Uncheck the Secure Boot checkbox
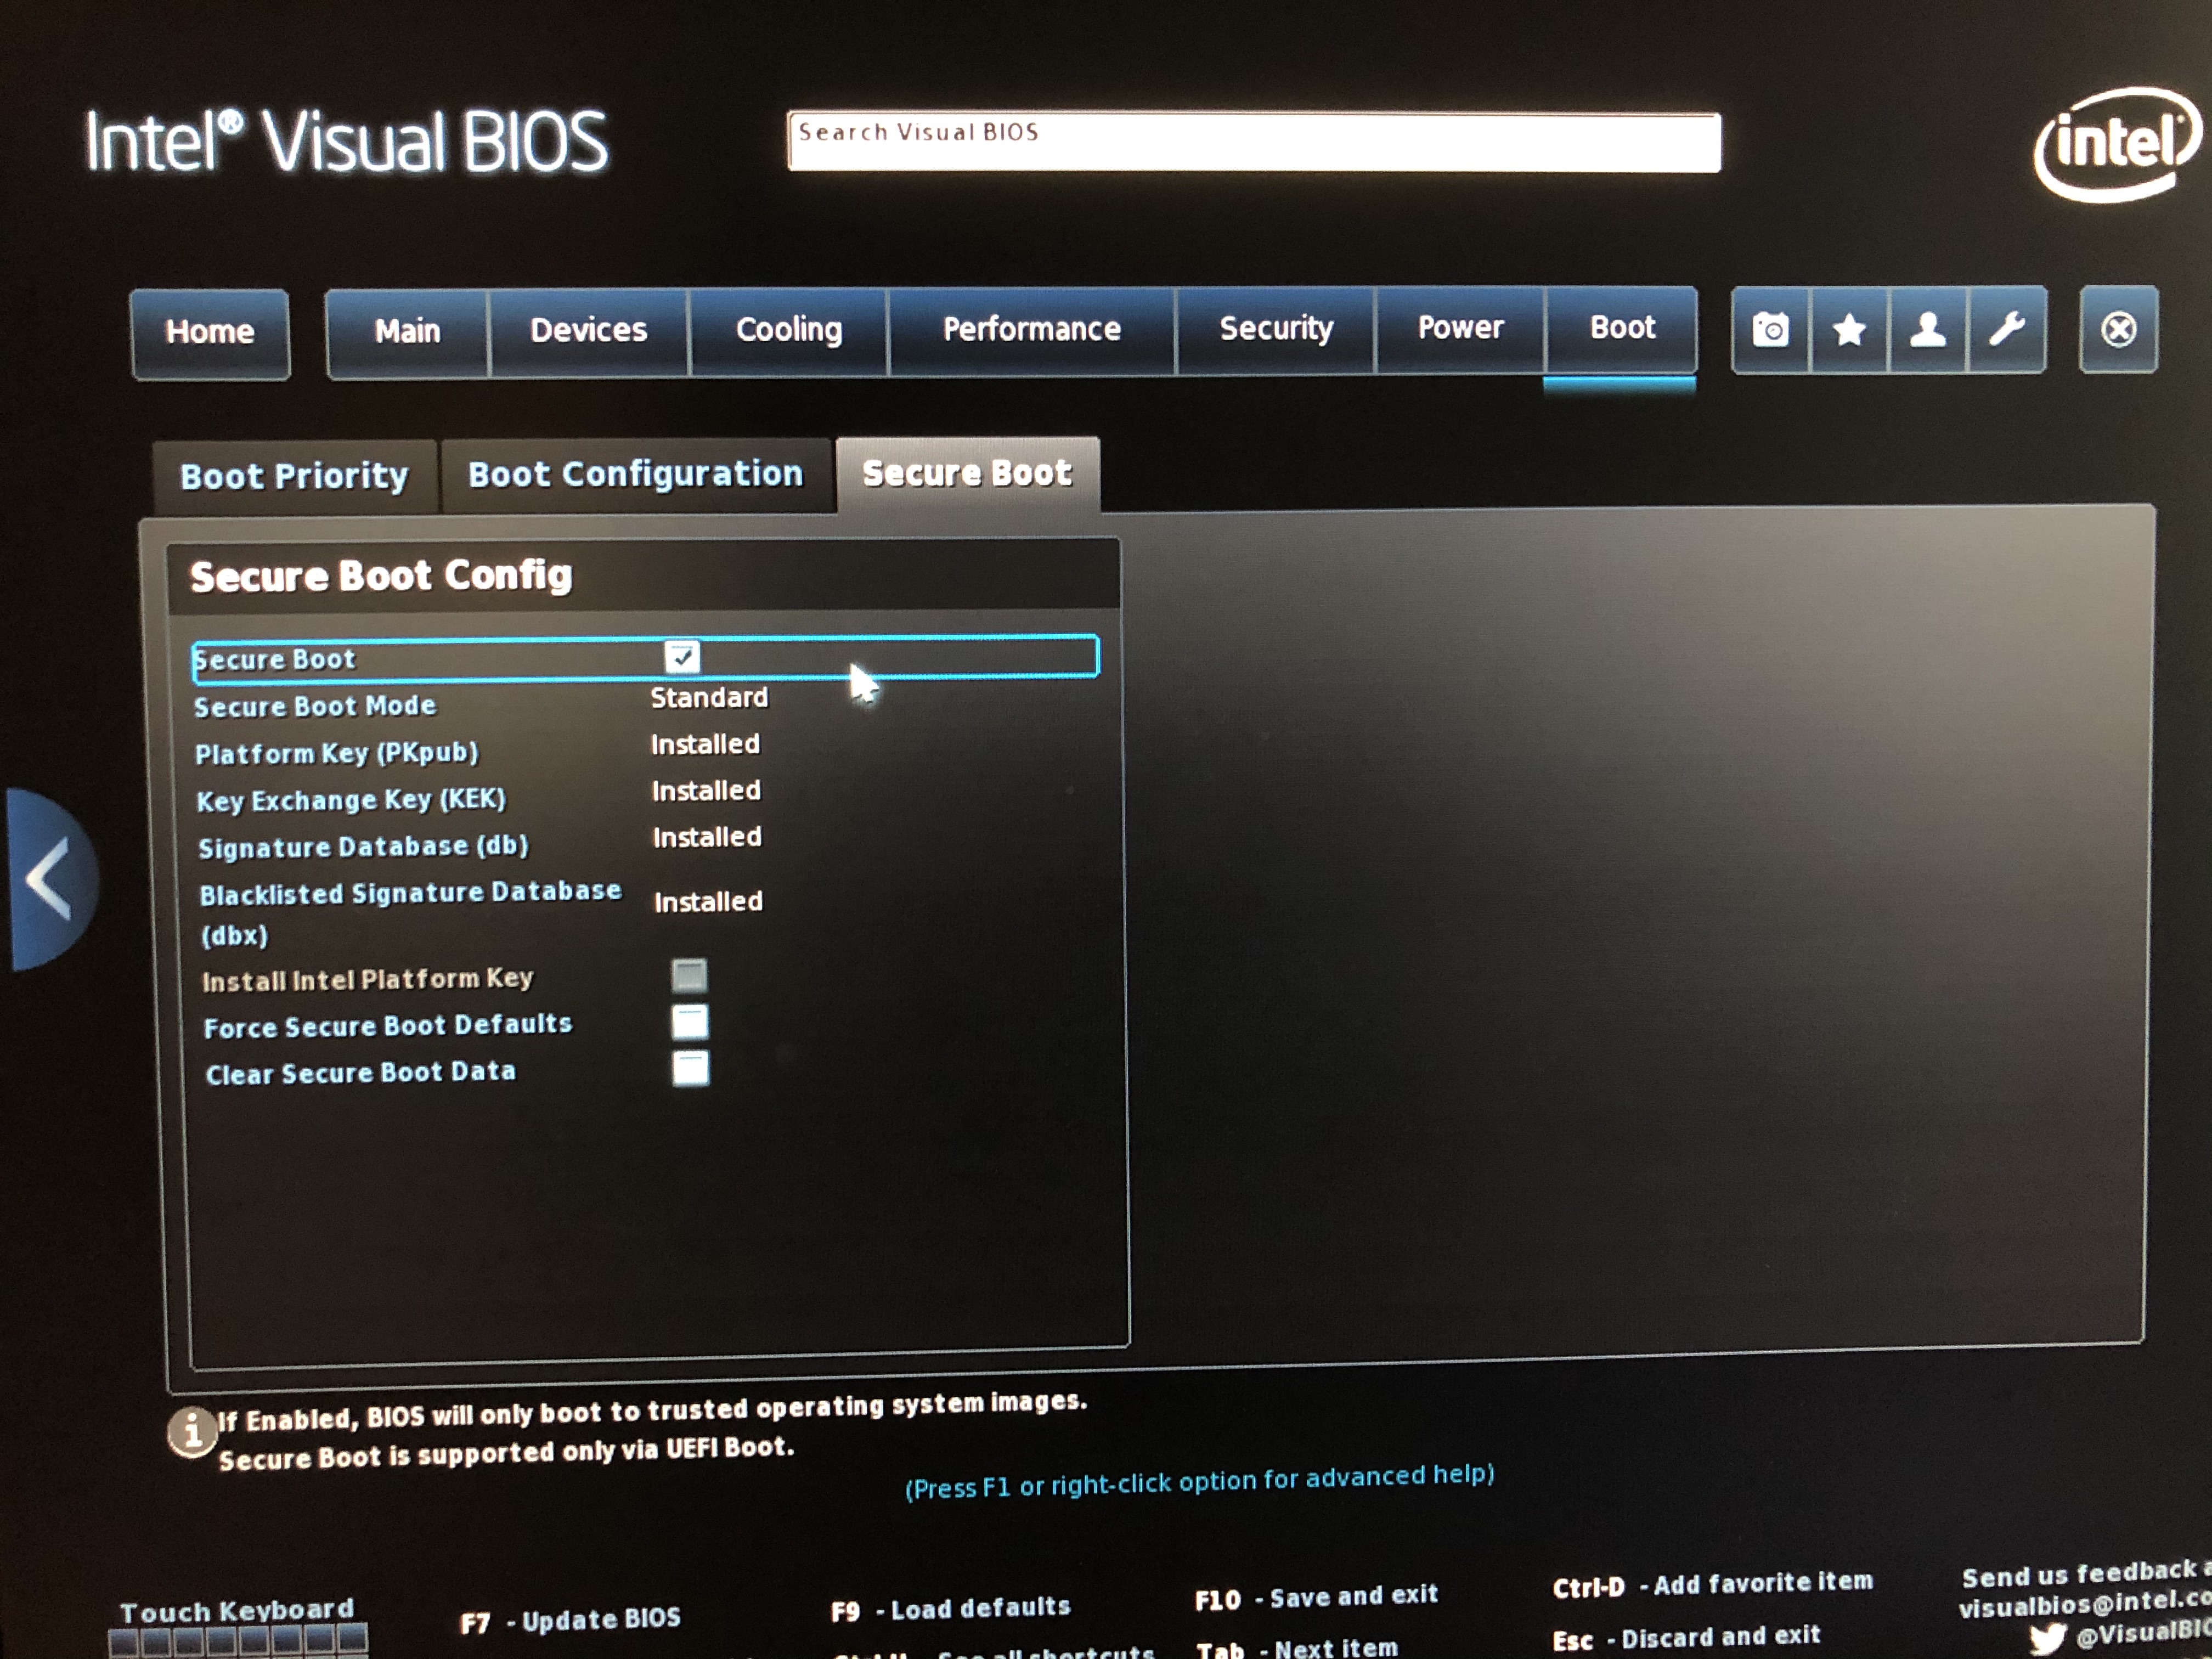Viewport: 2212px width, 1659px height. click(682, 657)
